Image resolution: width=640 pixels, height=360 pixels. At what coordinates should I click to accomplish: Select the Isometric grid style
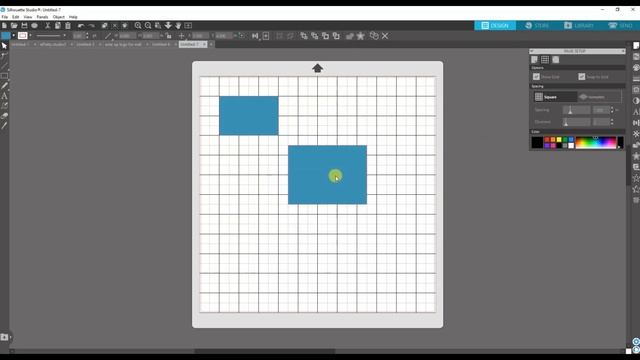599,97
